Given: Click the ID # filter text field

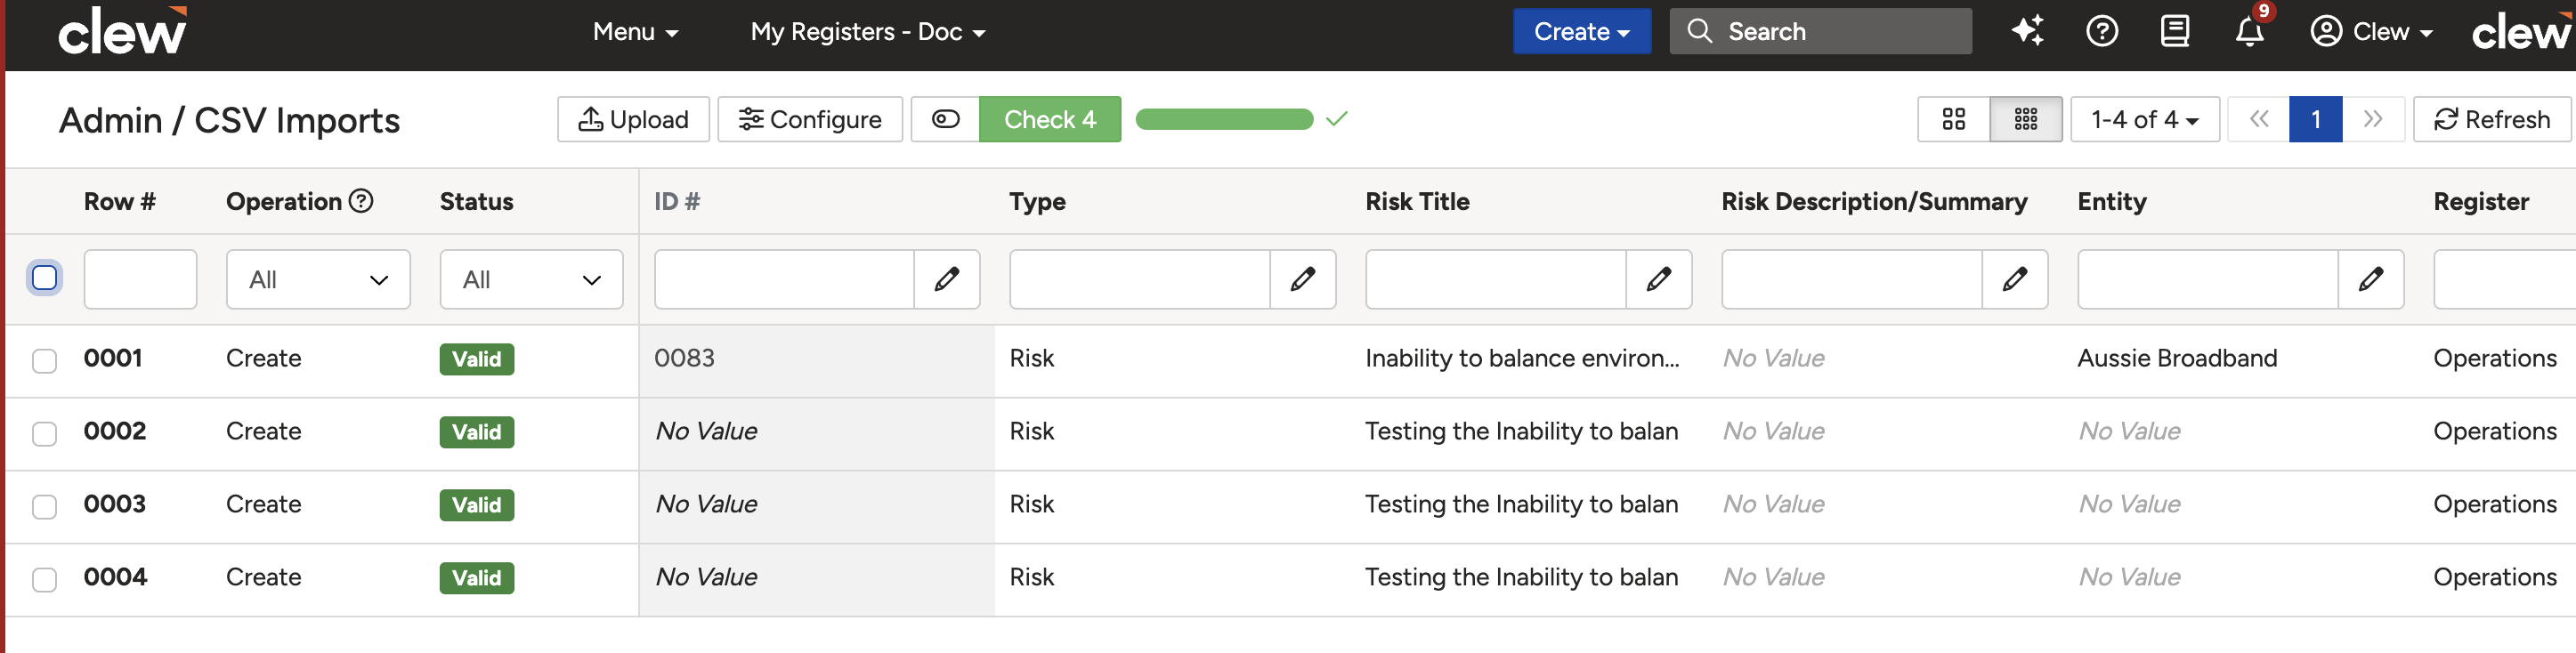Looking at the screenshot, I should click(784, 279).
